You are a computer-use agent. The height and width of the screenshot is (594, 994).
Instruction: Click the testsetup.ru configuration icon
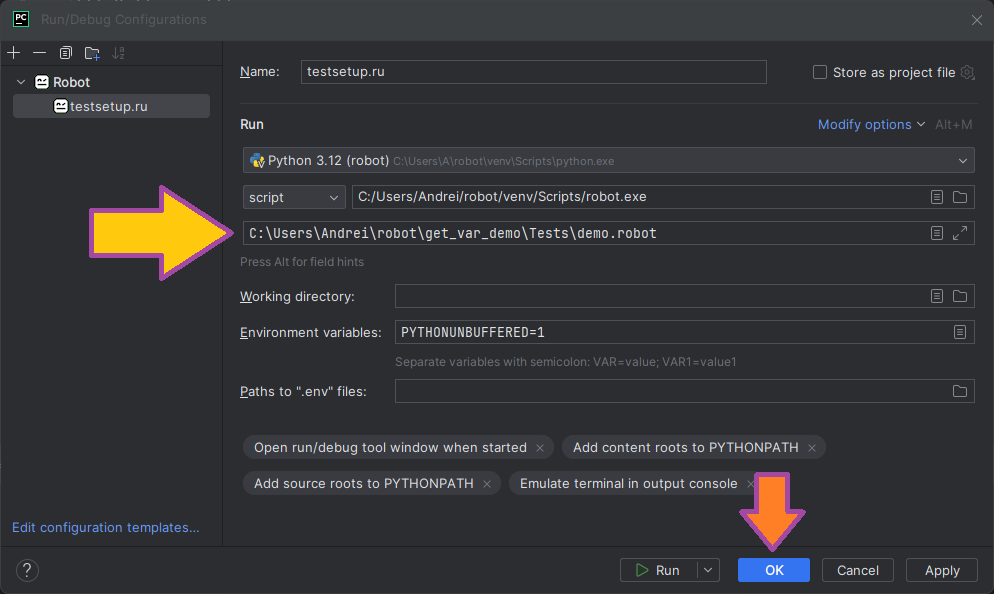tap(61, 106)
